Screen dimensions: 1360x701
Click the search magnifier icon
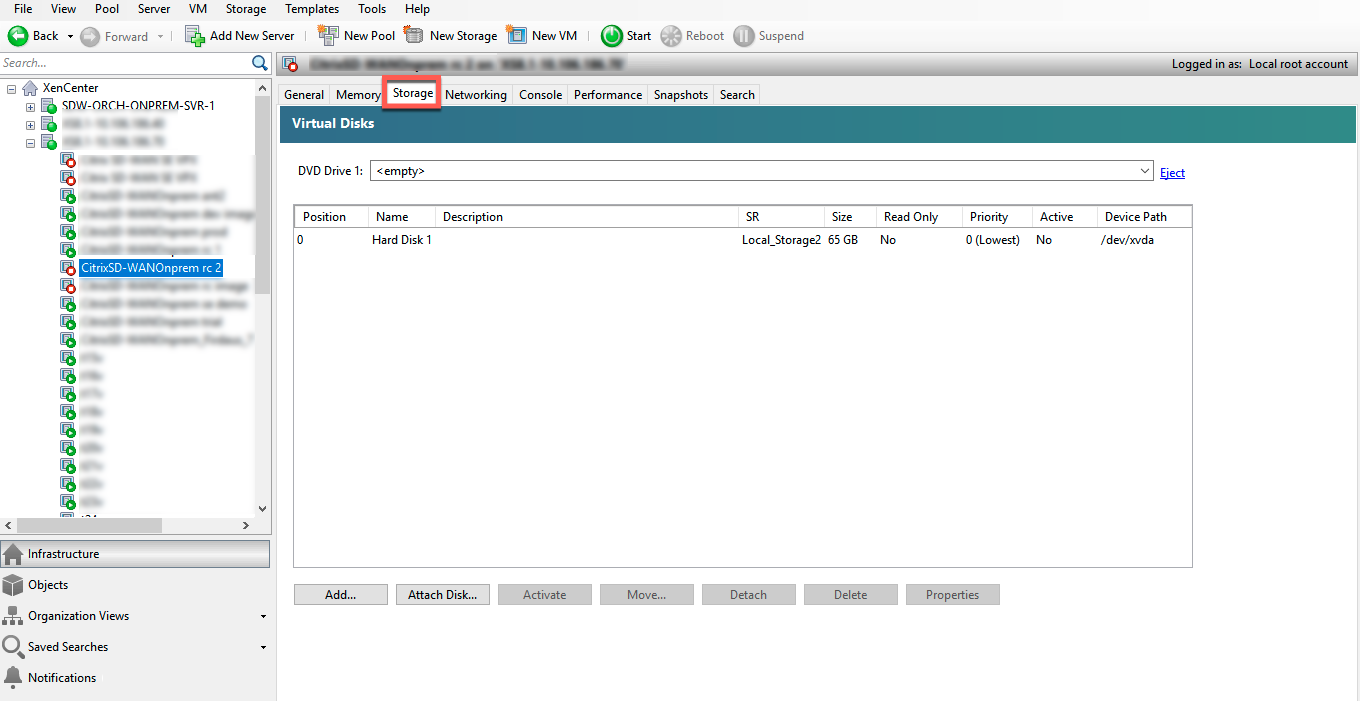pos(260,63)
